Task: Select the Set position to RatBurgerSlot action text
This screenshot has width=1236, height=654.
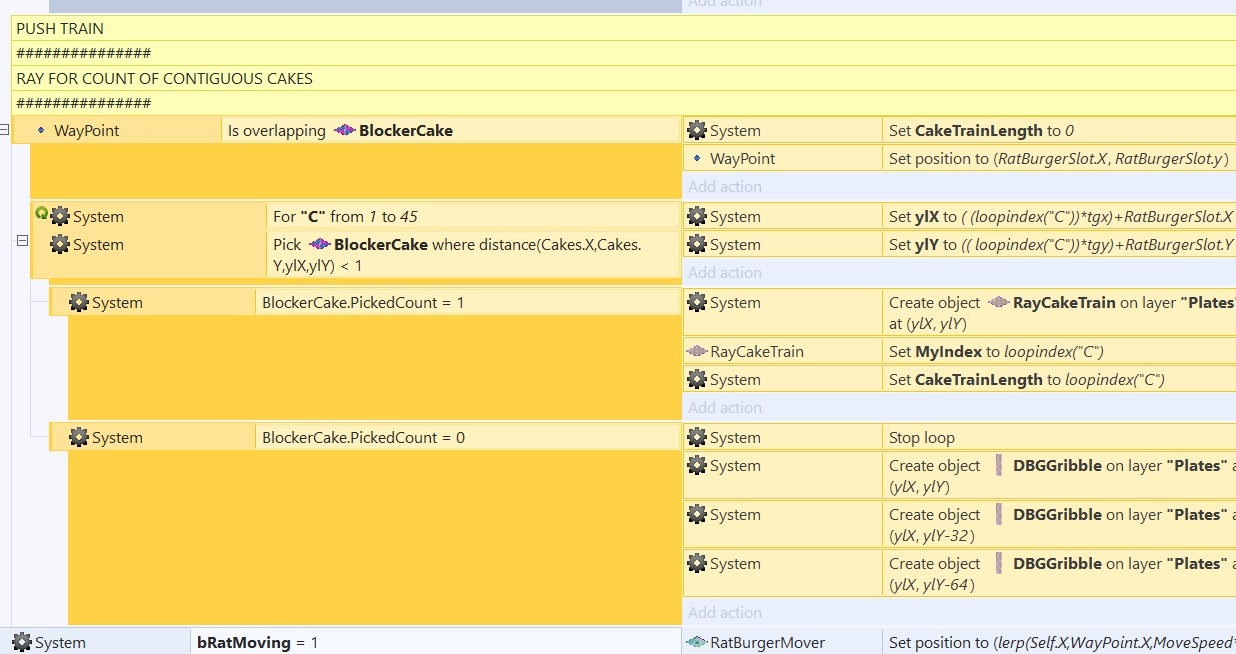Action: pyautogui.click(x=1059, y=158)
